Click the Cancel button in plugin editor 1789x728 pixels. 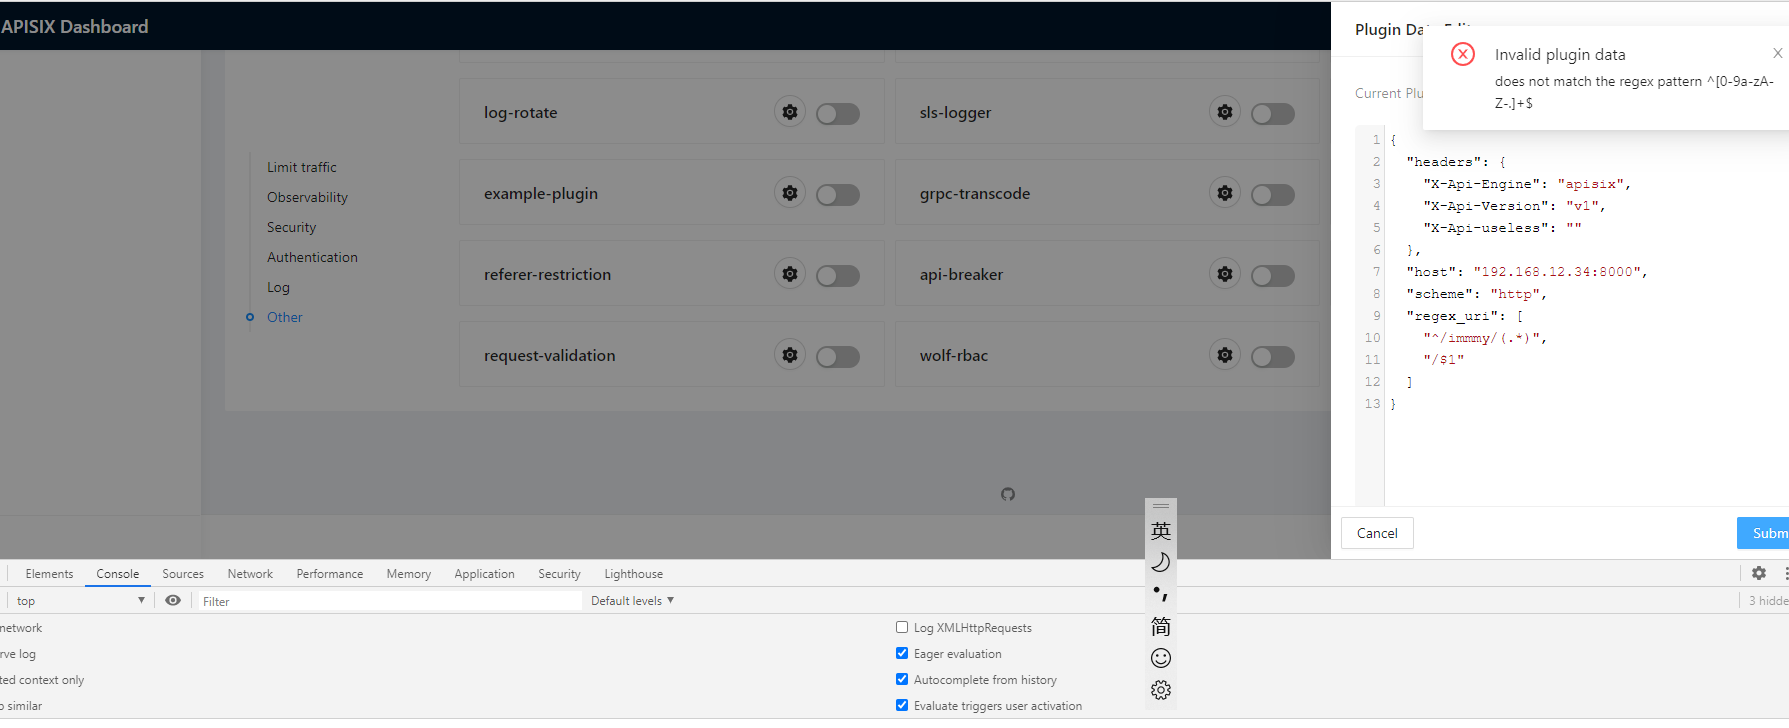point(1377,533)
